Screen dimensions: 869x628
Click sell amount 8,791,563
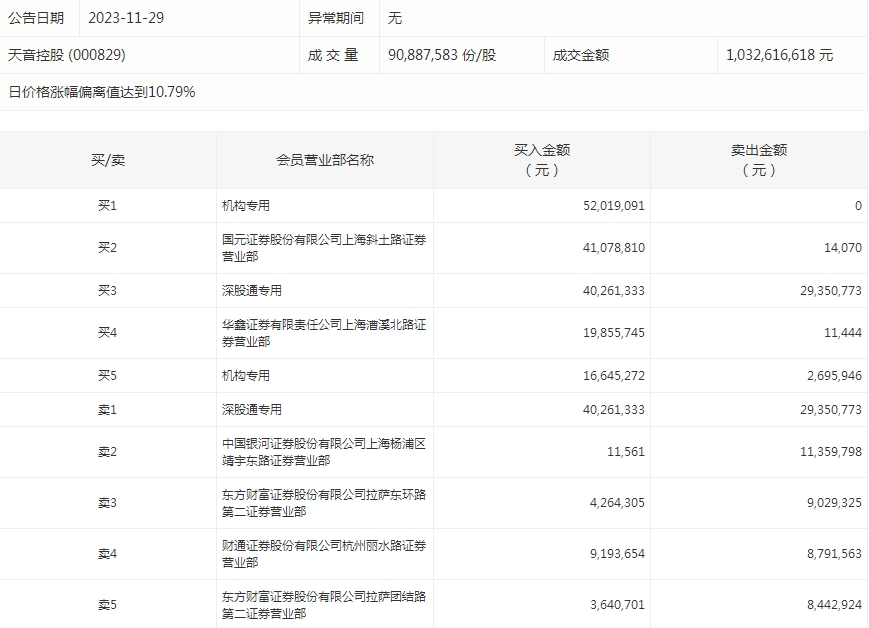tap(835, 554)
